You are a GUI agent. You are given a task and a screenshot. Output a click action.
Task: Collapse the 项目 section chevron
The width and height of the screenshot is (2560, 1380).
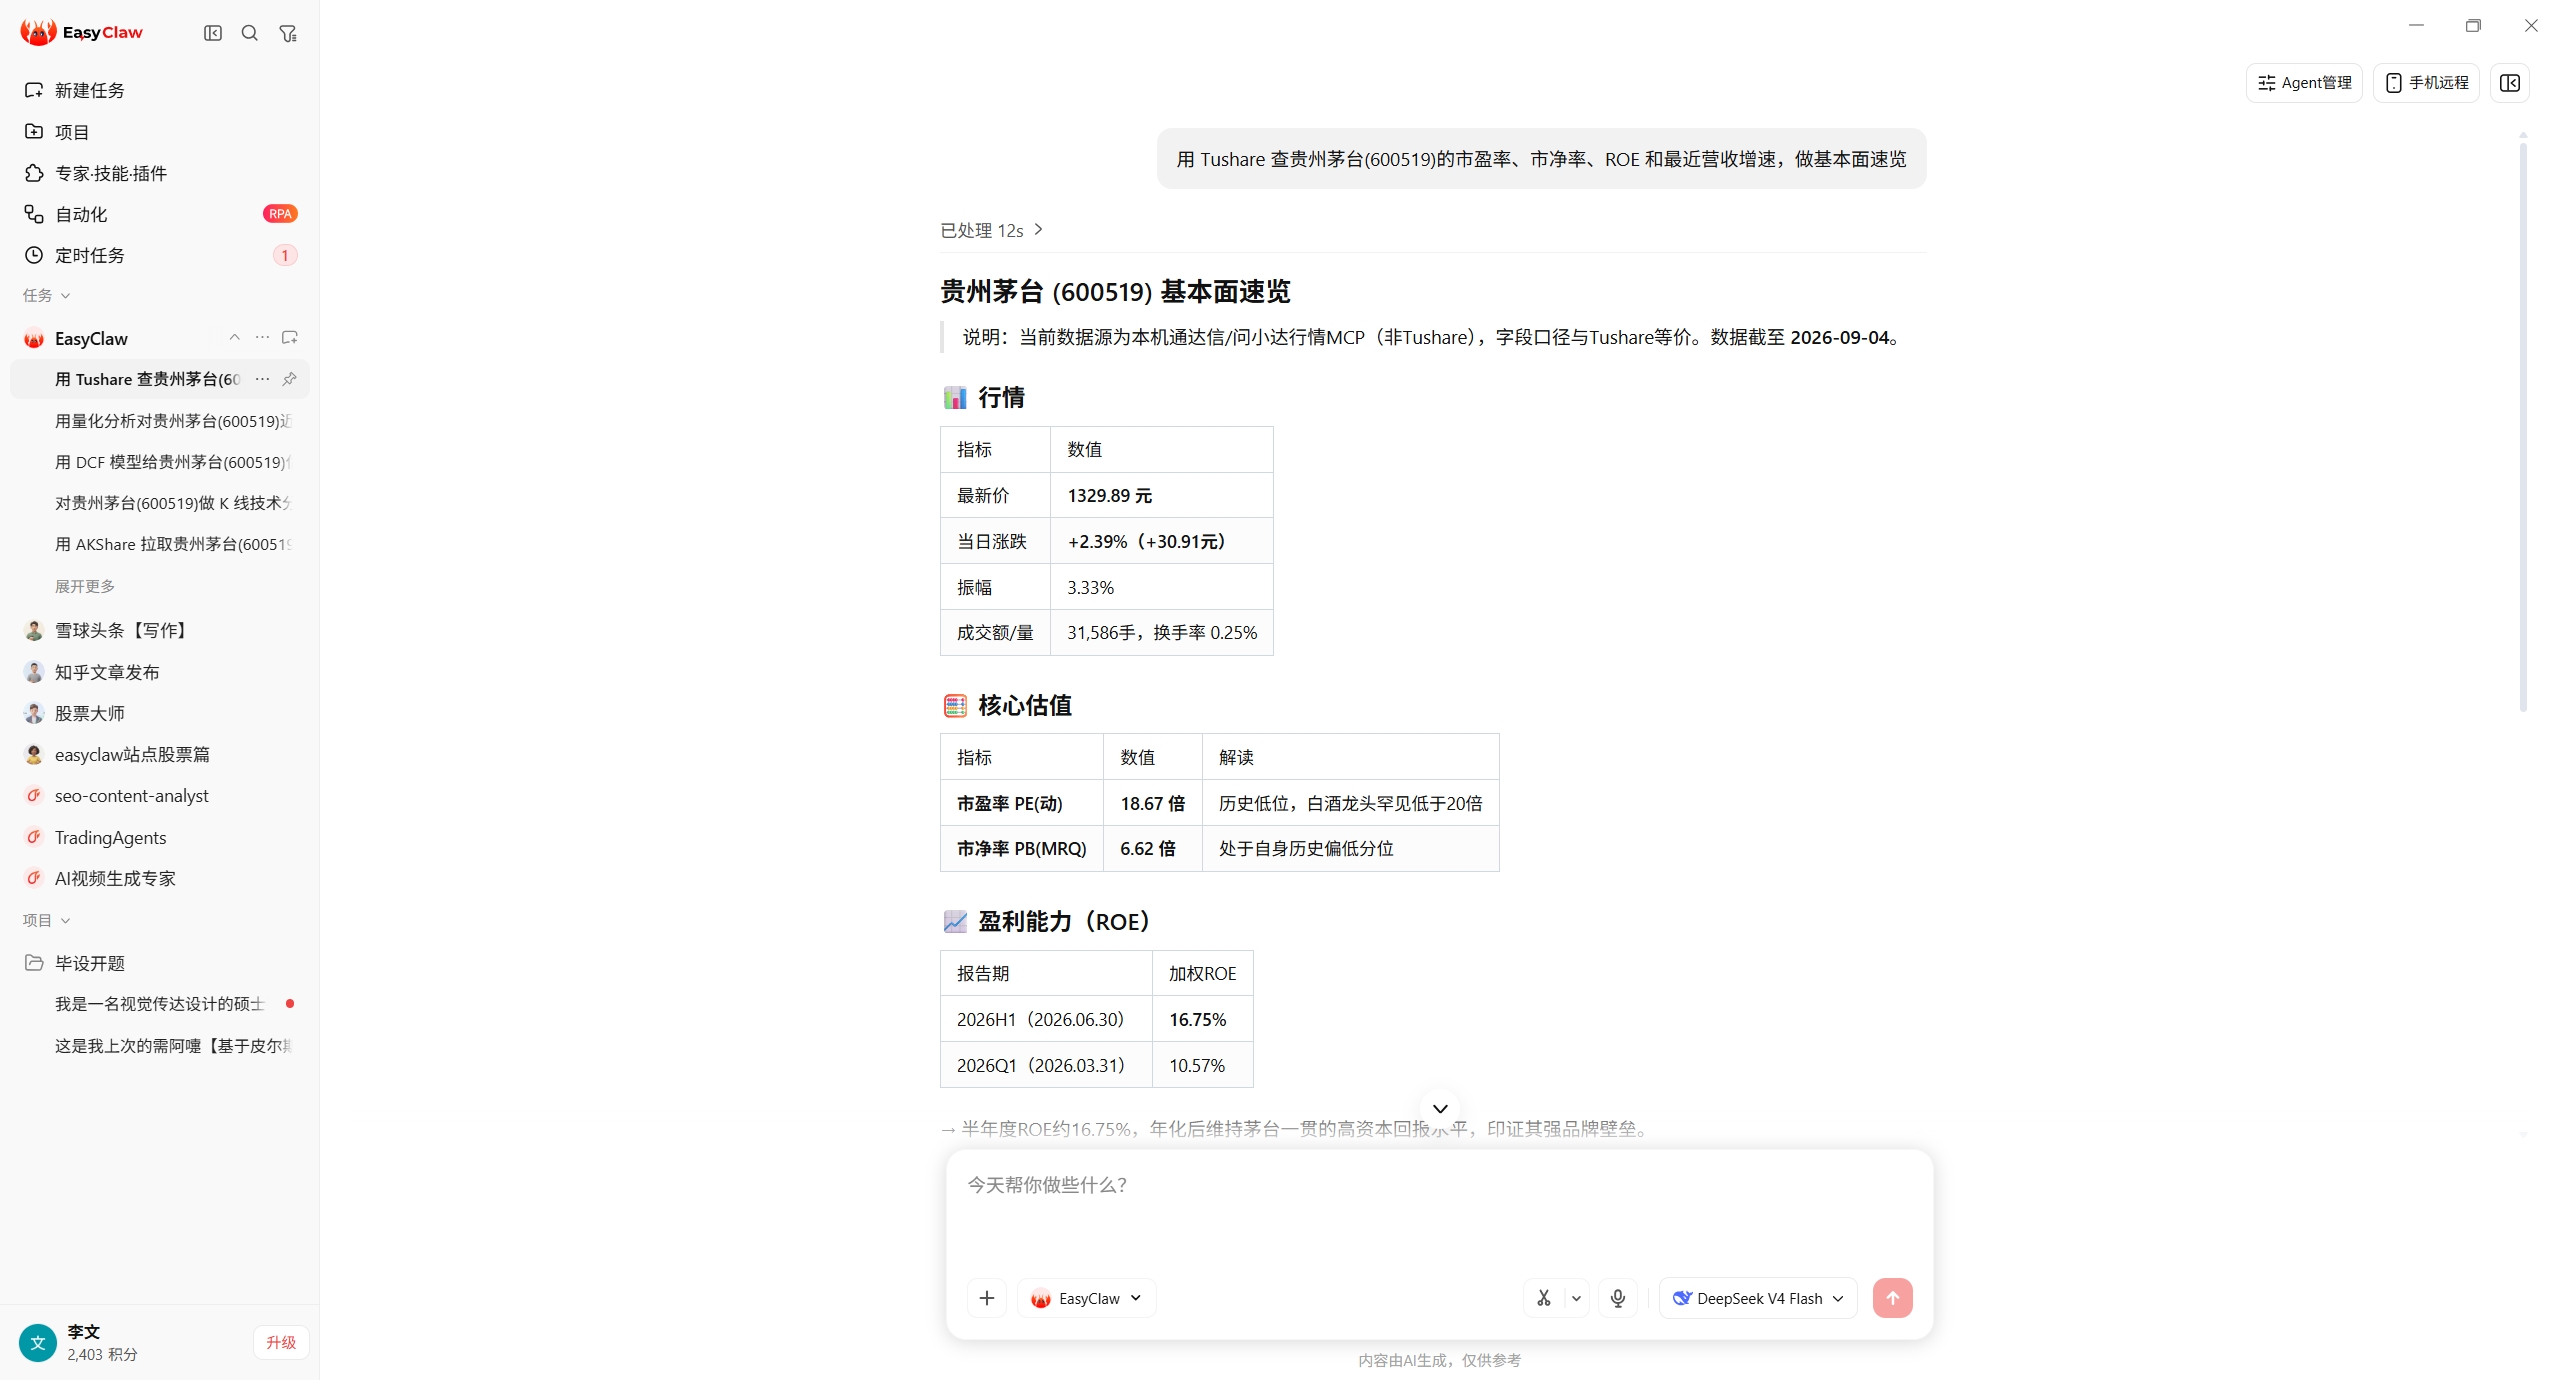click(x=66, y=921)
